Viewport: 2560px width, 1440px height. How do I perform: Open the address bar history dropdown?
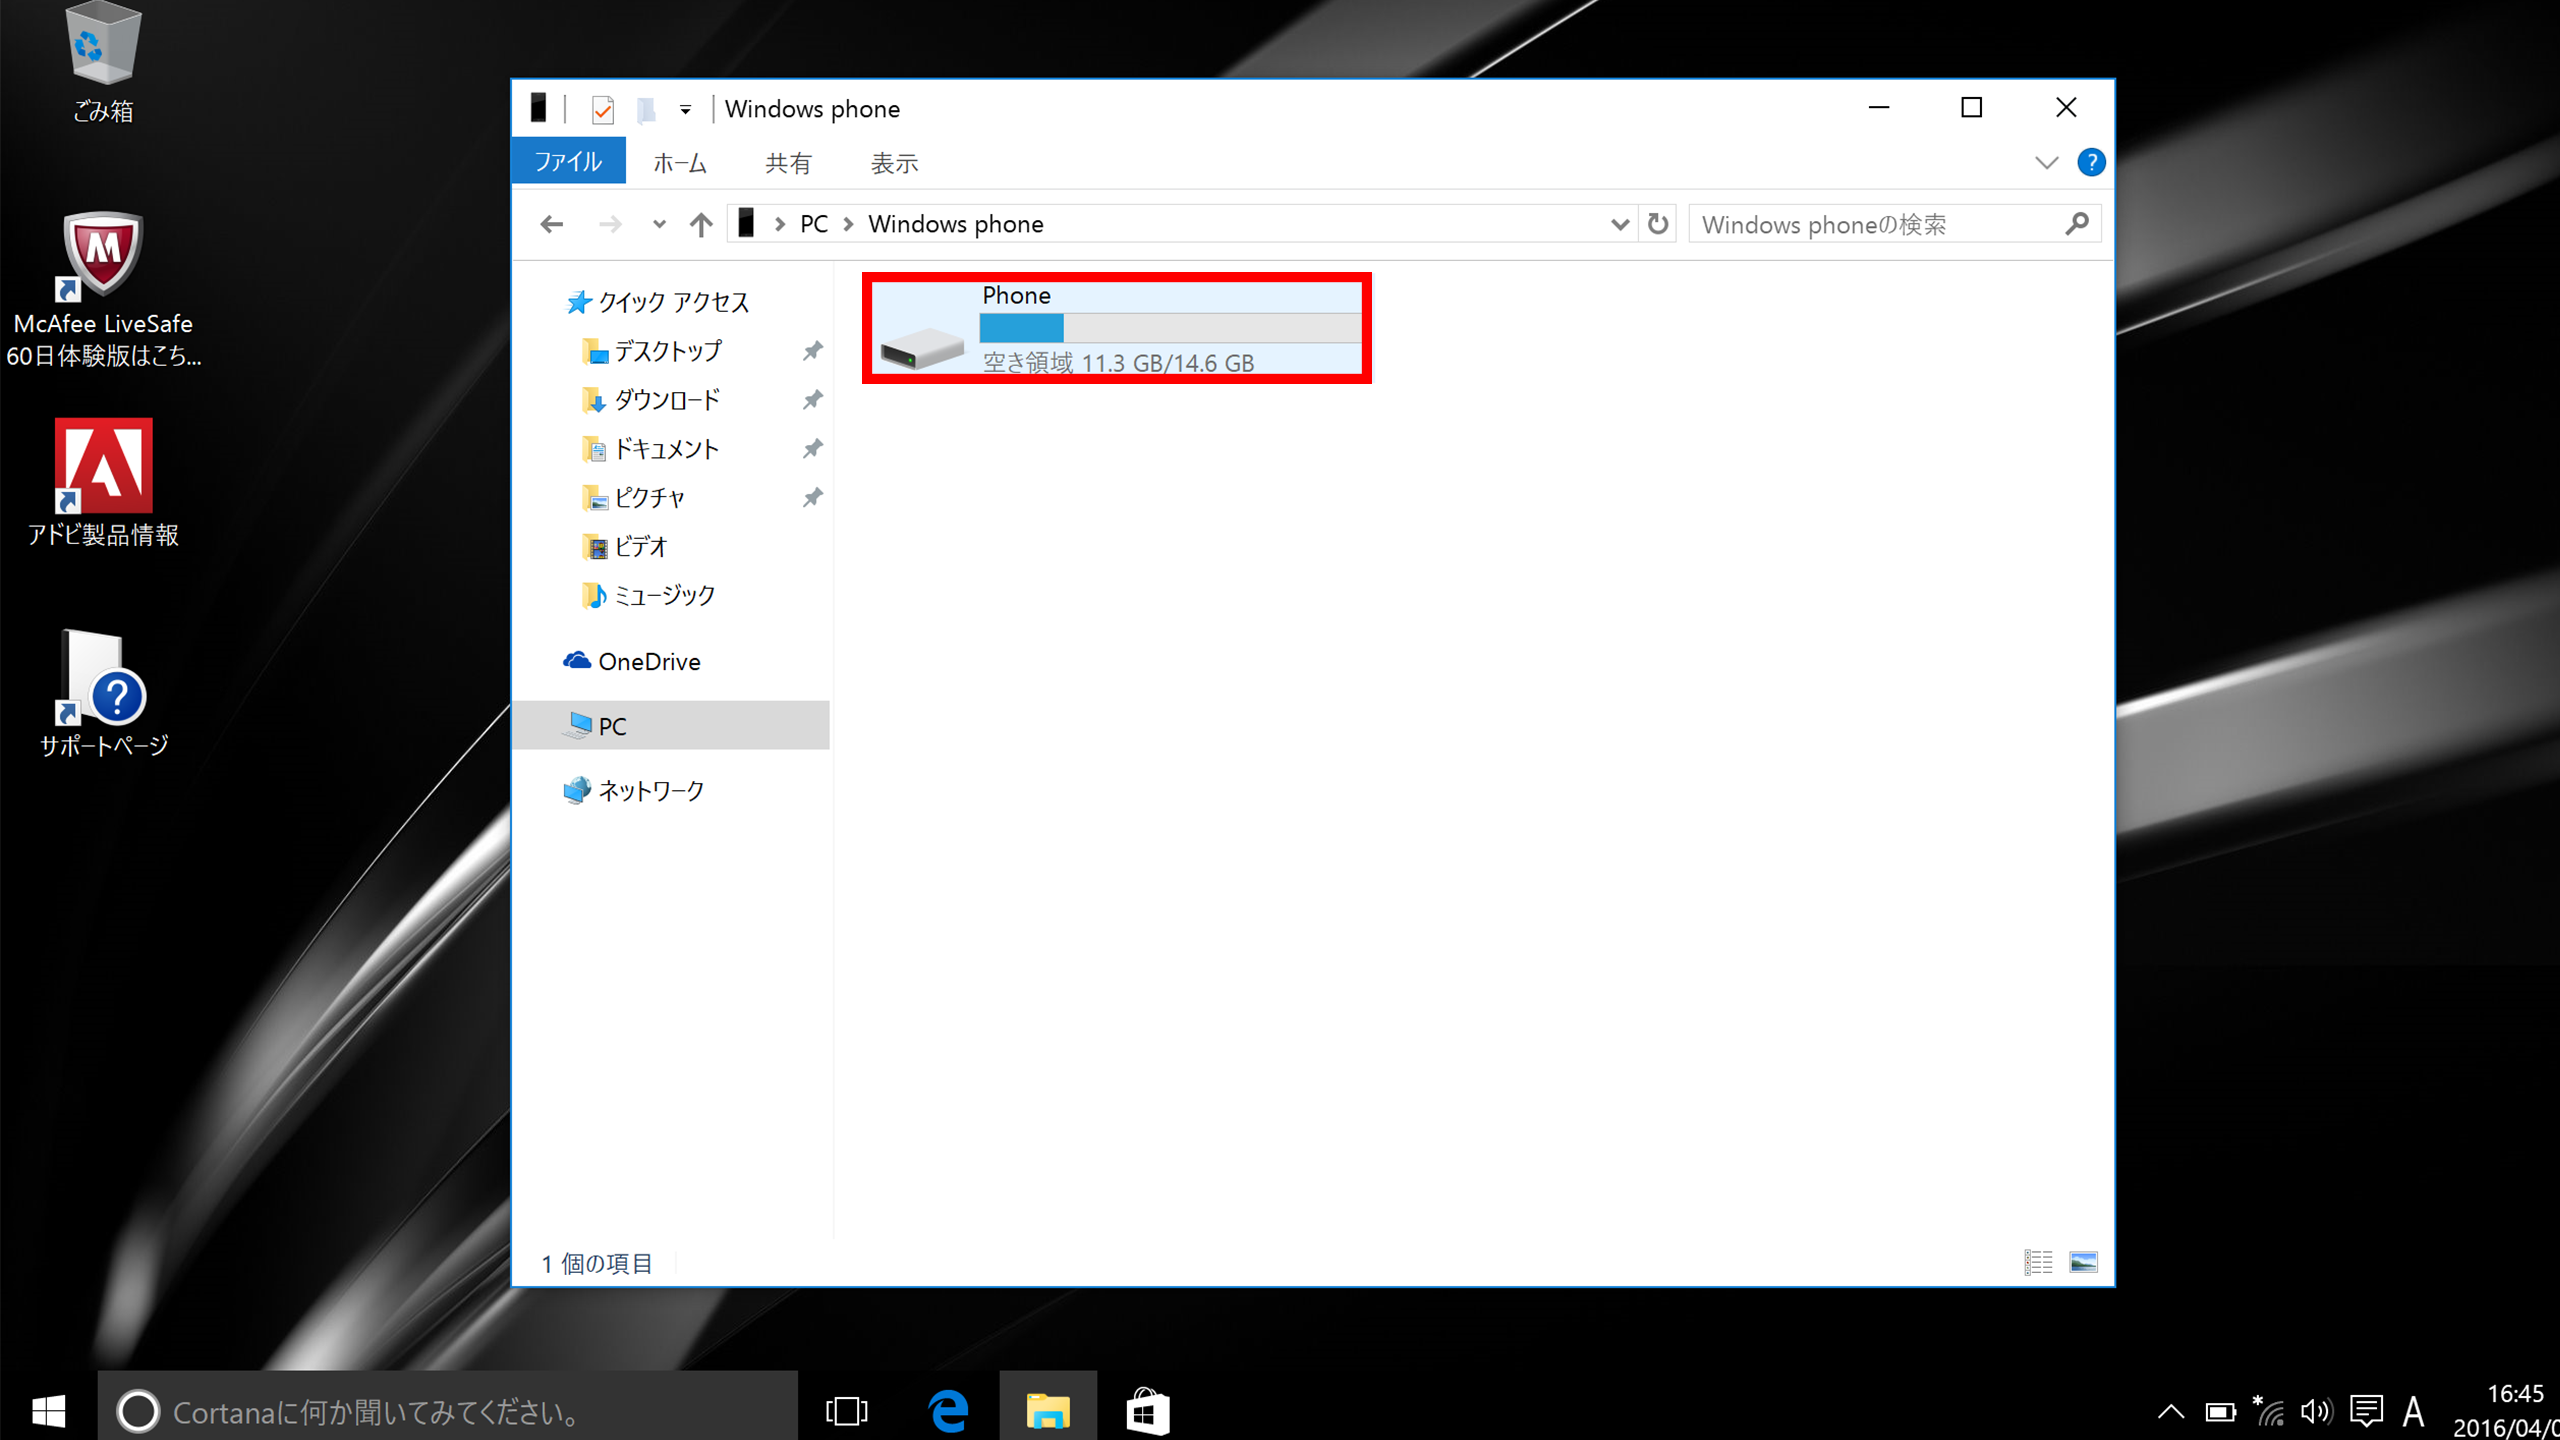point(1620,224)
